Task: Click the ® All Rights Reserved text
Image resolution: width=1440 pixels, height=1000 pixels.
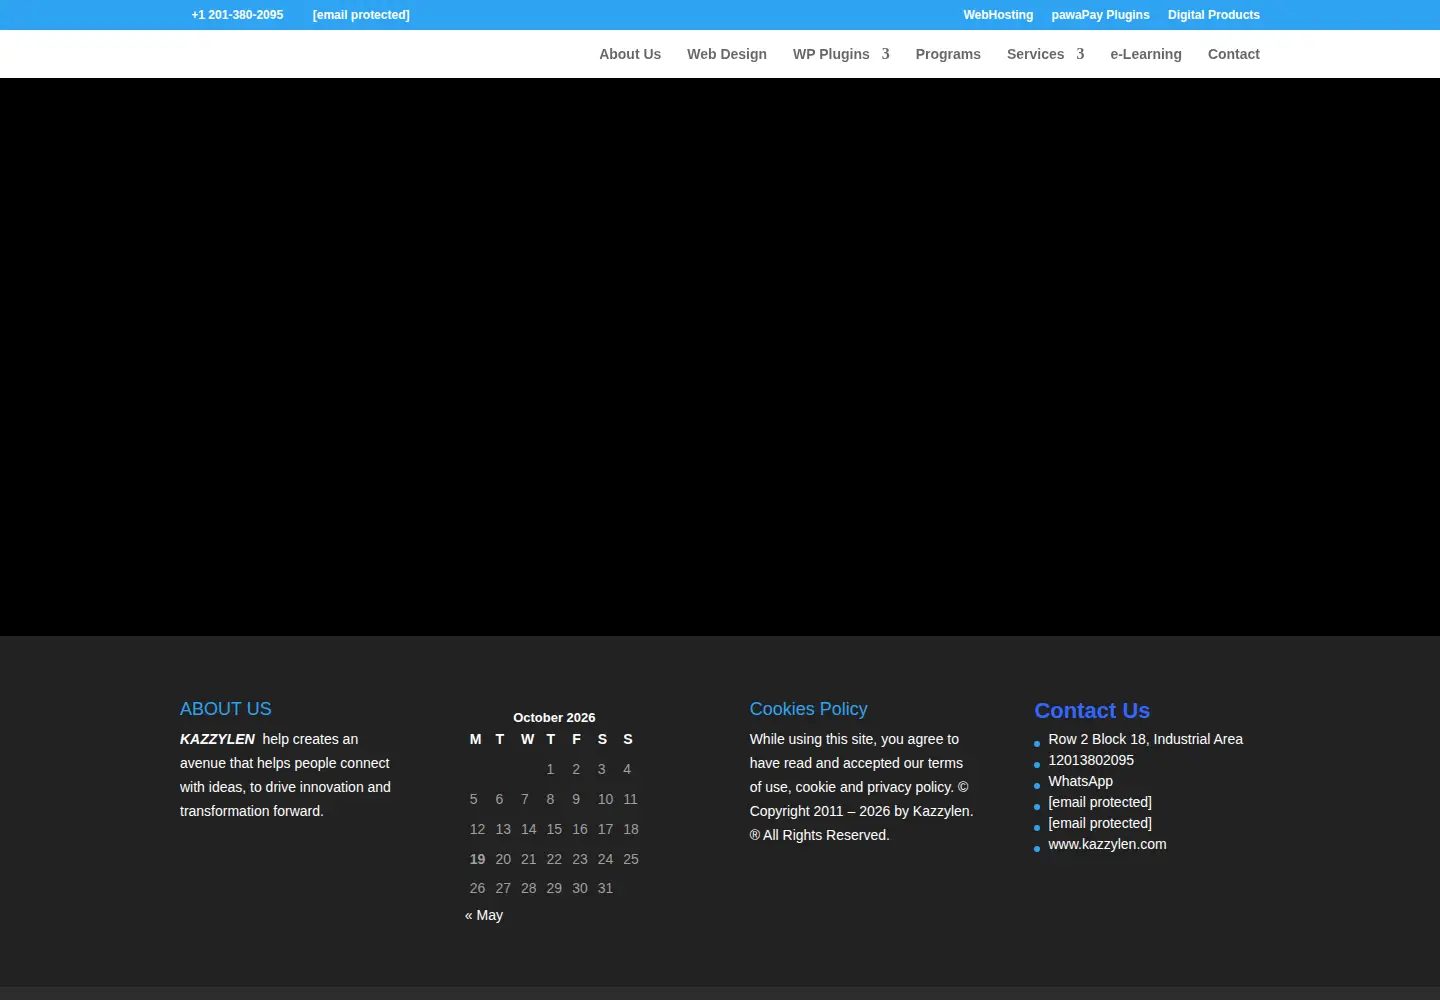Action: [820, 835]
